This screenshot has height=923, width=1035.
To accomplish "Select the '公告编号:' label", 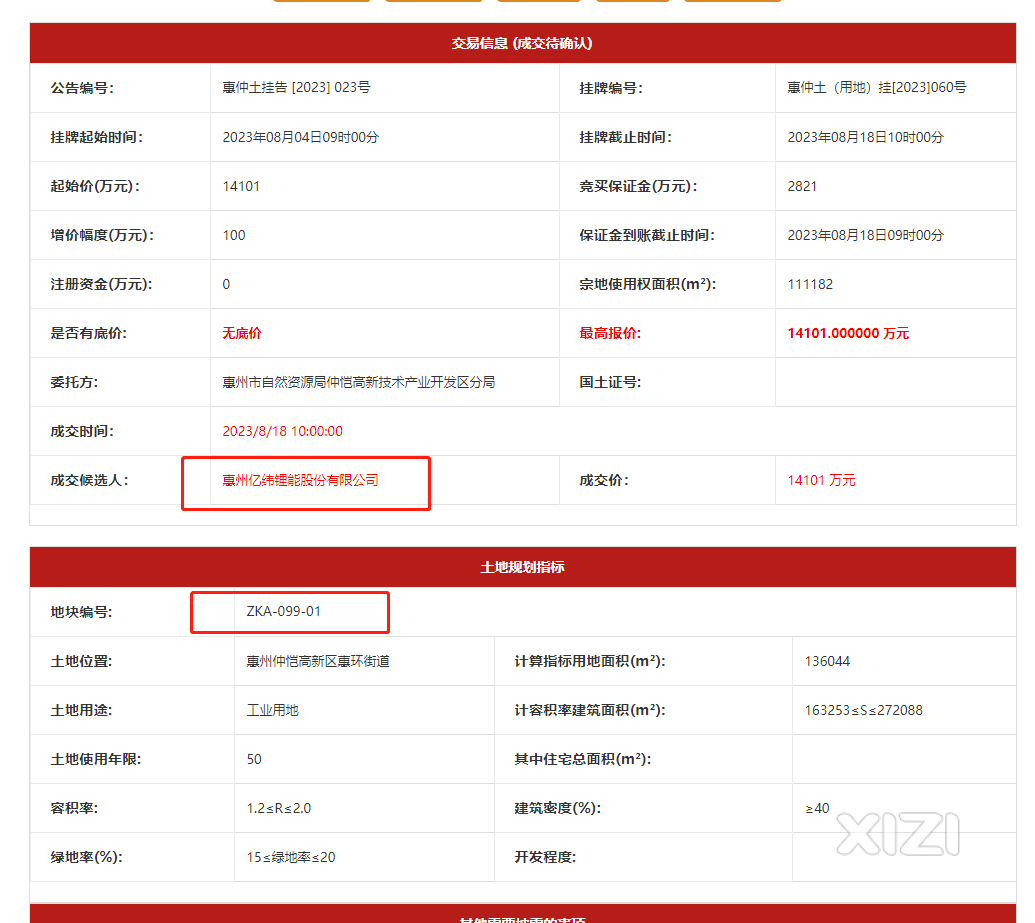I will [x=83, y=88].
